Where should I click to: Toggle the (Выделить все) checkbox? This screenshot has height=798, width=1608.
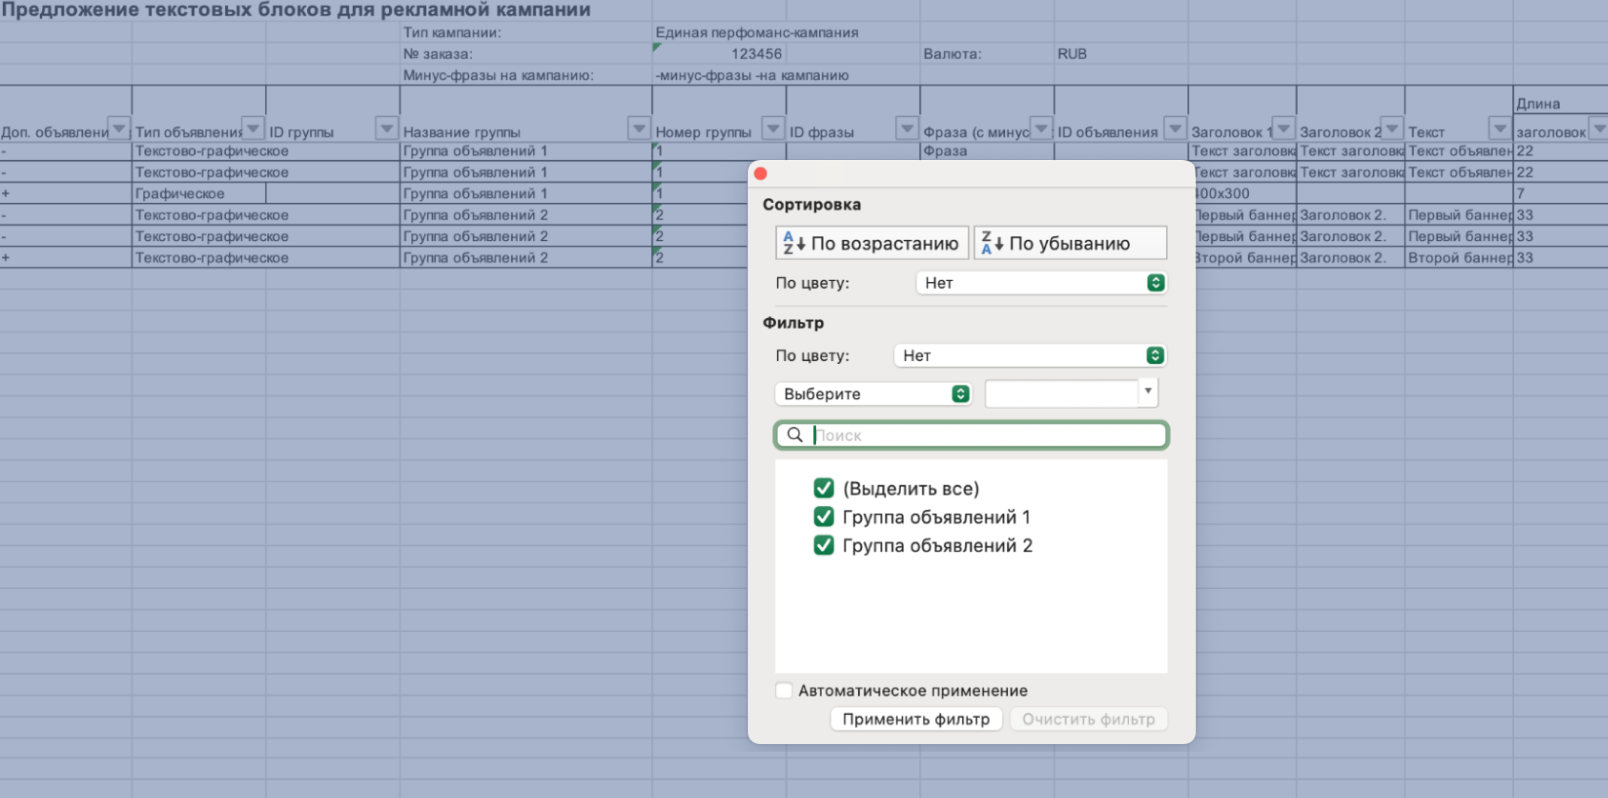[x=824, y=488]
